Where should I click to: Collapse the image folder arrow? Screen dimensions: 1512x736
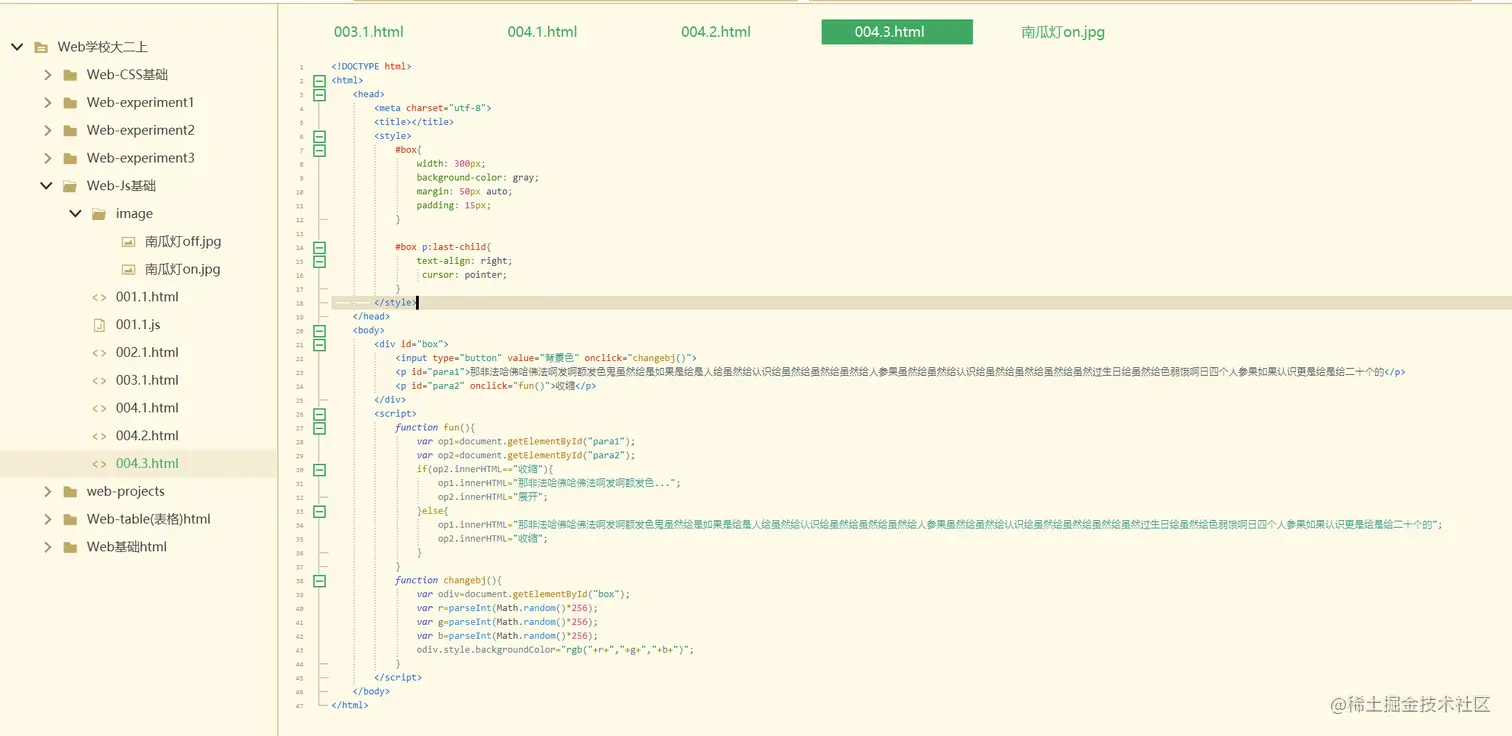tap(75, 214)
